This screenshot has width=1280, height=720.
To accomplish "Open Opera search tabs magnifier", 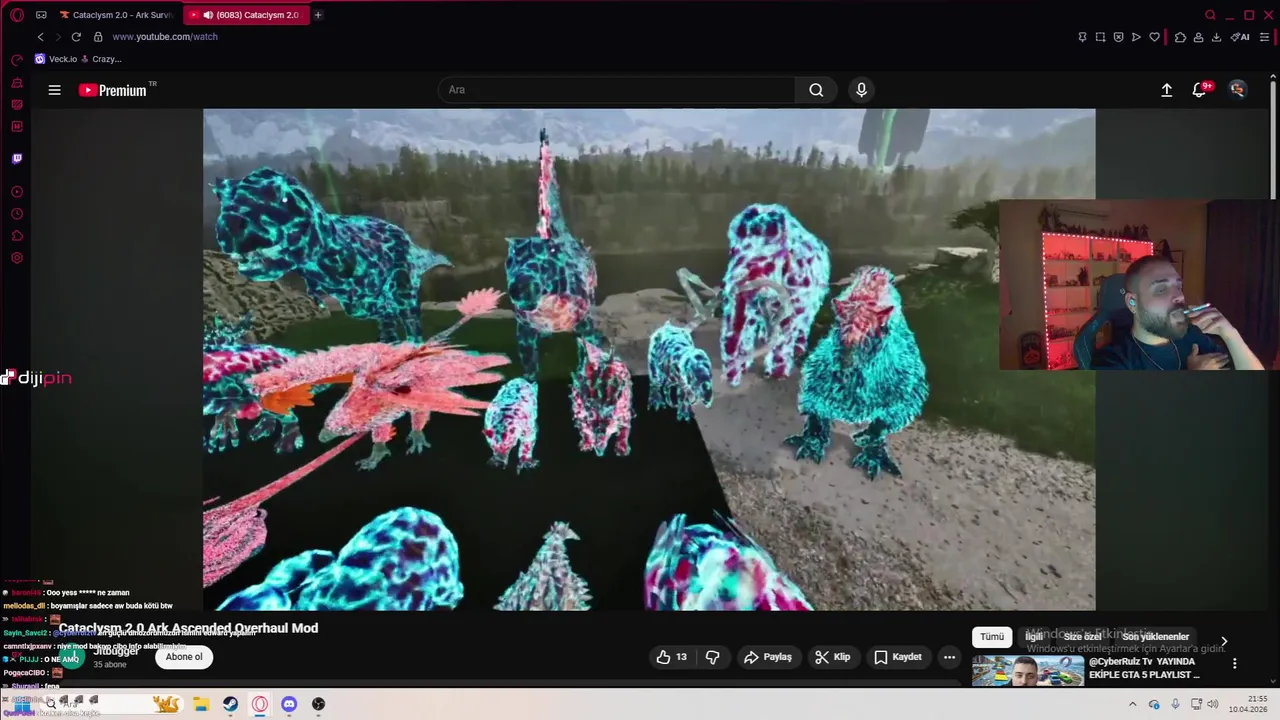I will (1210, 15).
